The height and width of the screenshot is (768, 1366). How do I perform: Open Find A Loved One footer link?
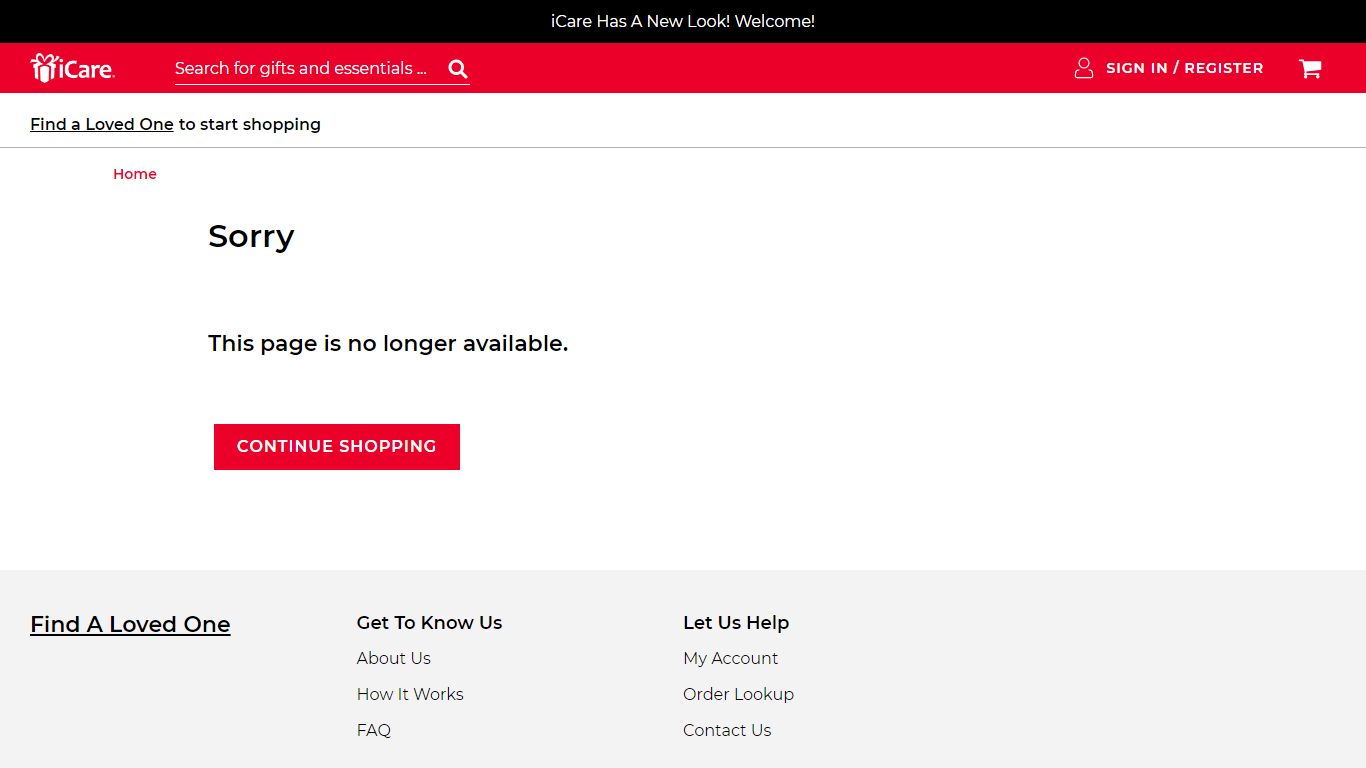(130, 624)
